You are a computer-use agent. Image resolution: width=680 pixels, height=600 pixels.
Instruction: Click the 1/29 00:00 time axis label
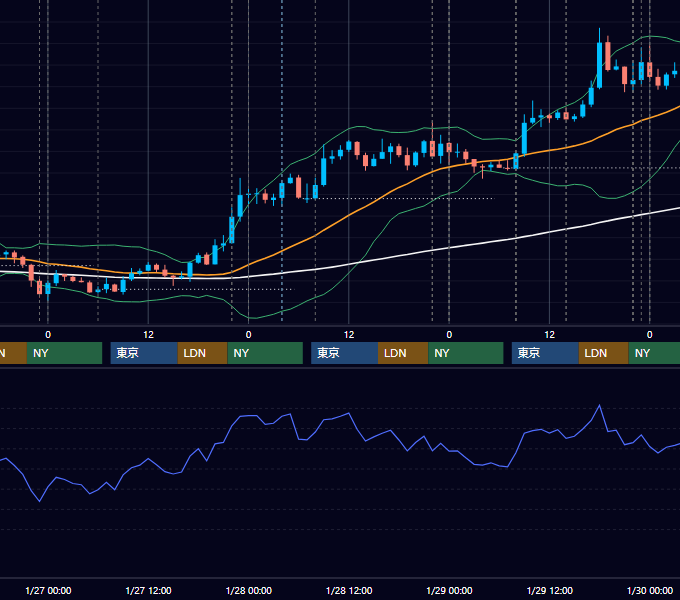(x=449, y=590)
